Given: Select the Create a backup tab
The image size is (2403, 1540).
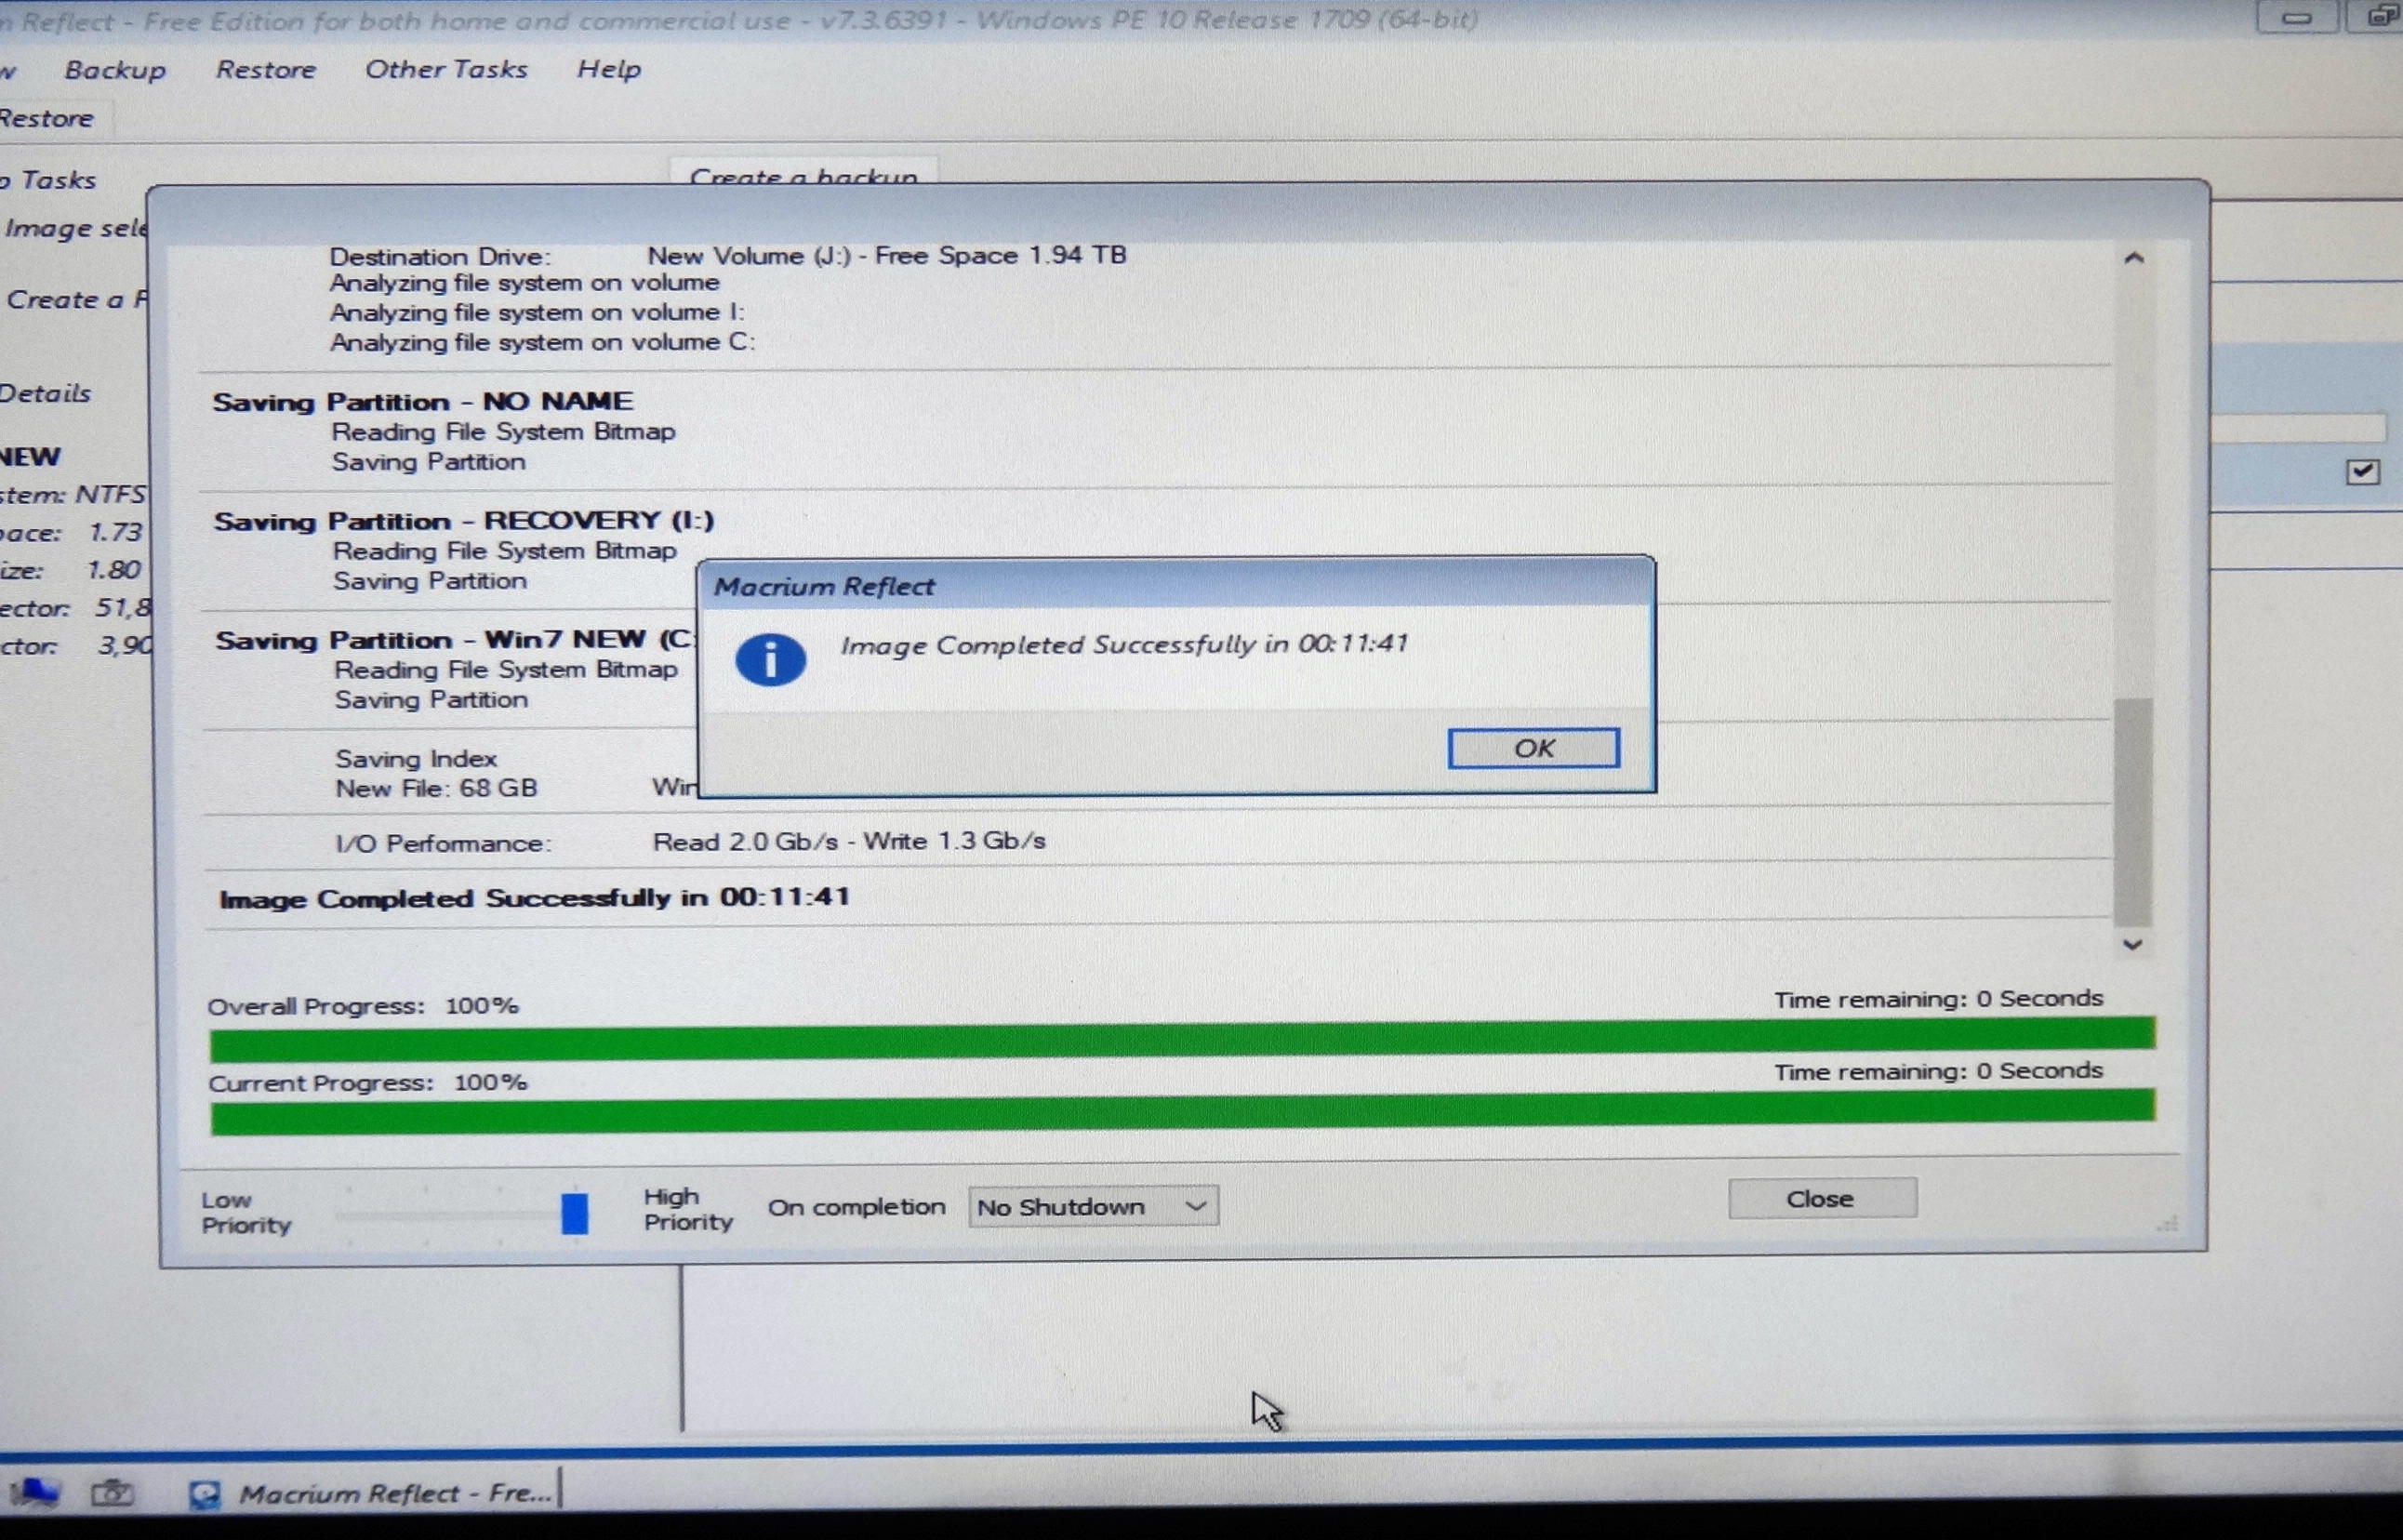Looking at the screenshot, I should pyautogui.click(x=803, y=172).
